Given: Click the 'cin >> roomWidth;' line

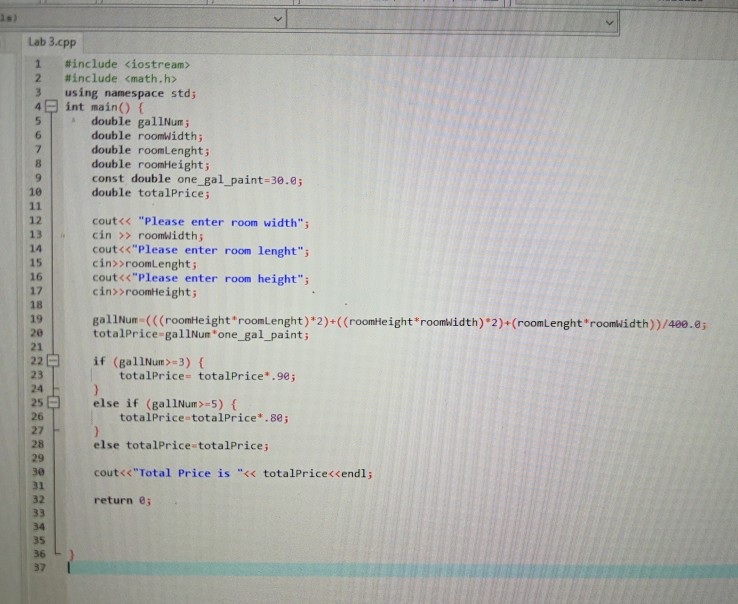Looking at the screenshot, I should click(147, 235).
